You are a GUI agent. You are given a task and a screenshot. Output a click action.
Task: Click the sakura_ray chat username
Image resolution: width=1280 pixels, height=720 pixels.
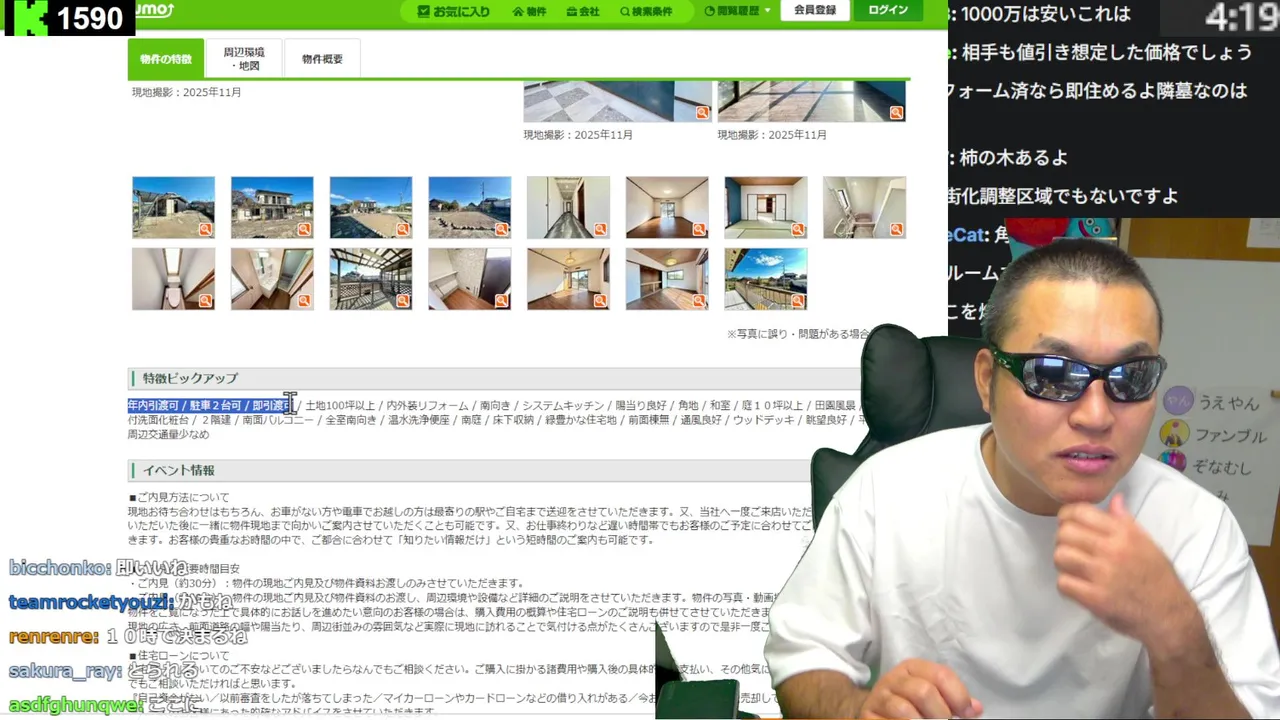(65, 672)
